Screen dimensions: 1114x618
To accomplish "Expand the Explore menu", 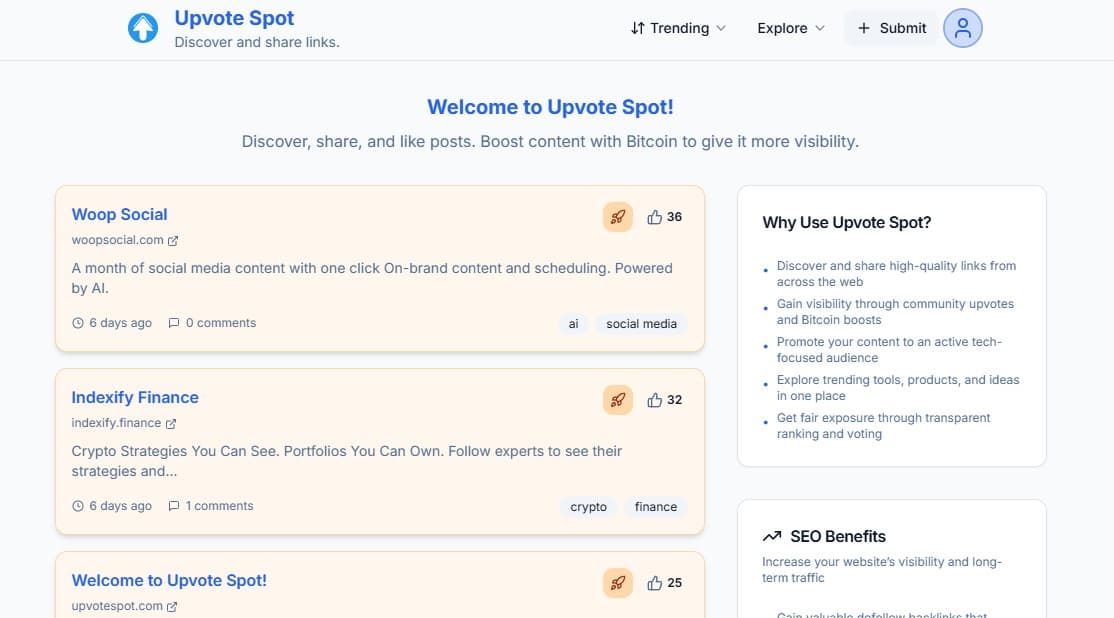I will tap(790, 28).
